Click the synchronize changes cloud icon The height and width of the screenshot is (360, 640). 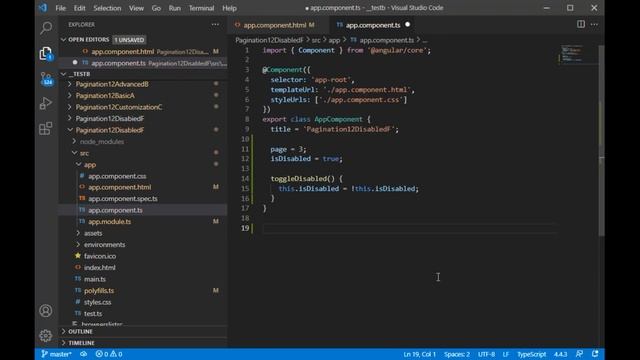pos(83,354)
